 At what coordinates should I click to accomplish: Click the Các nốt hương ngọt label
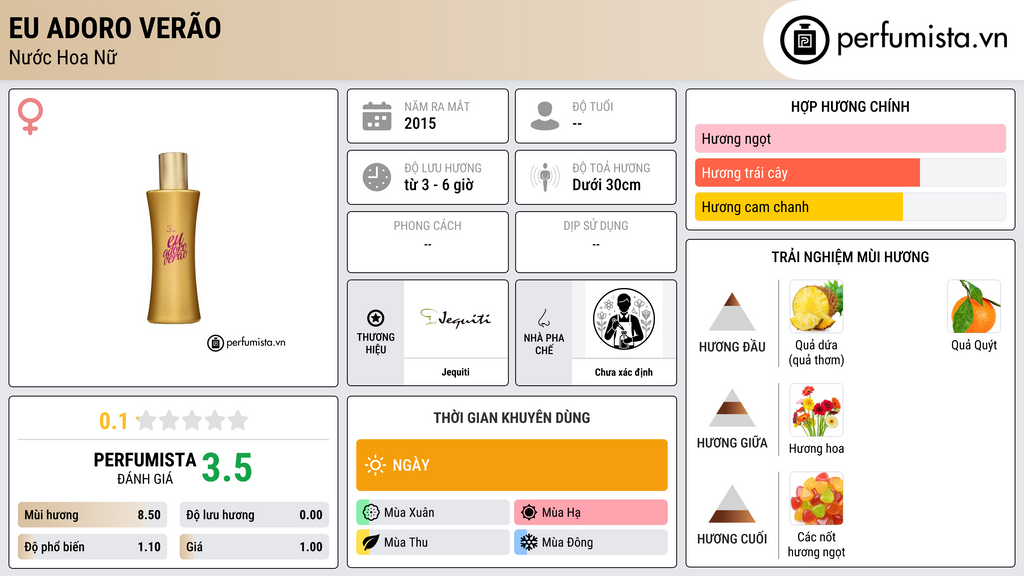pyautogui.click(x=816, y=545)
